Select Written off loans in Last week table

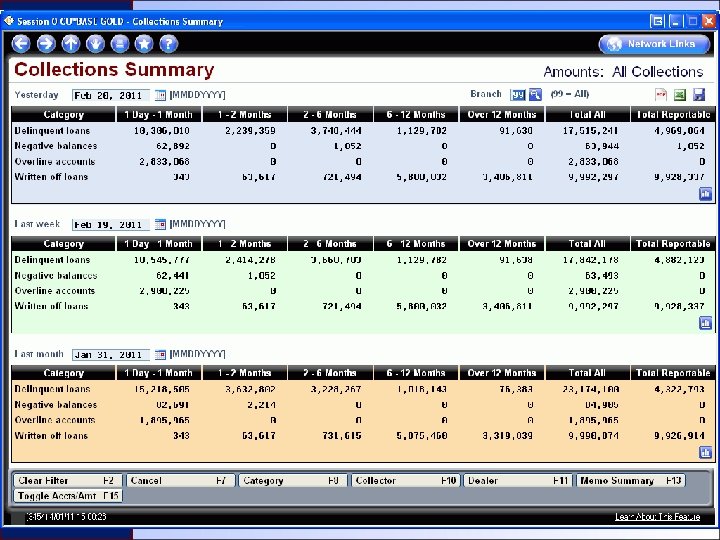(51, 306)
